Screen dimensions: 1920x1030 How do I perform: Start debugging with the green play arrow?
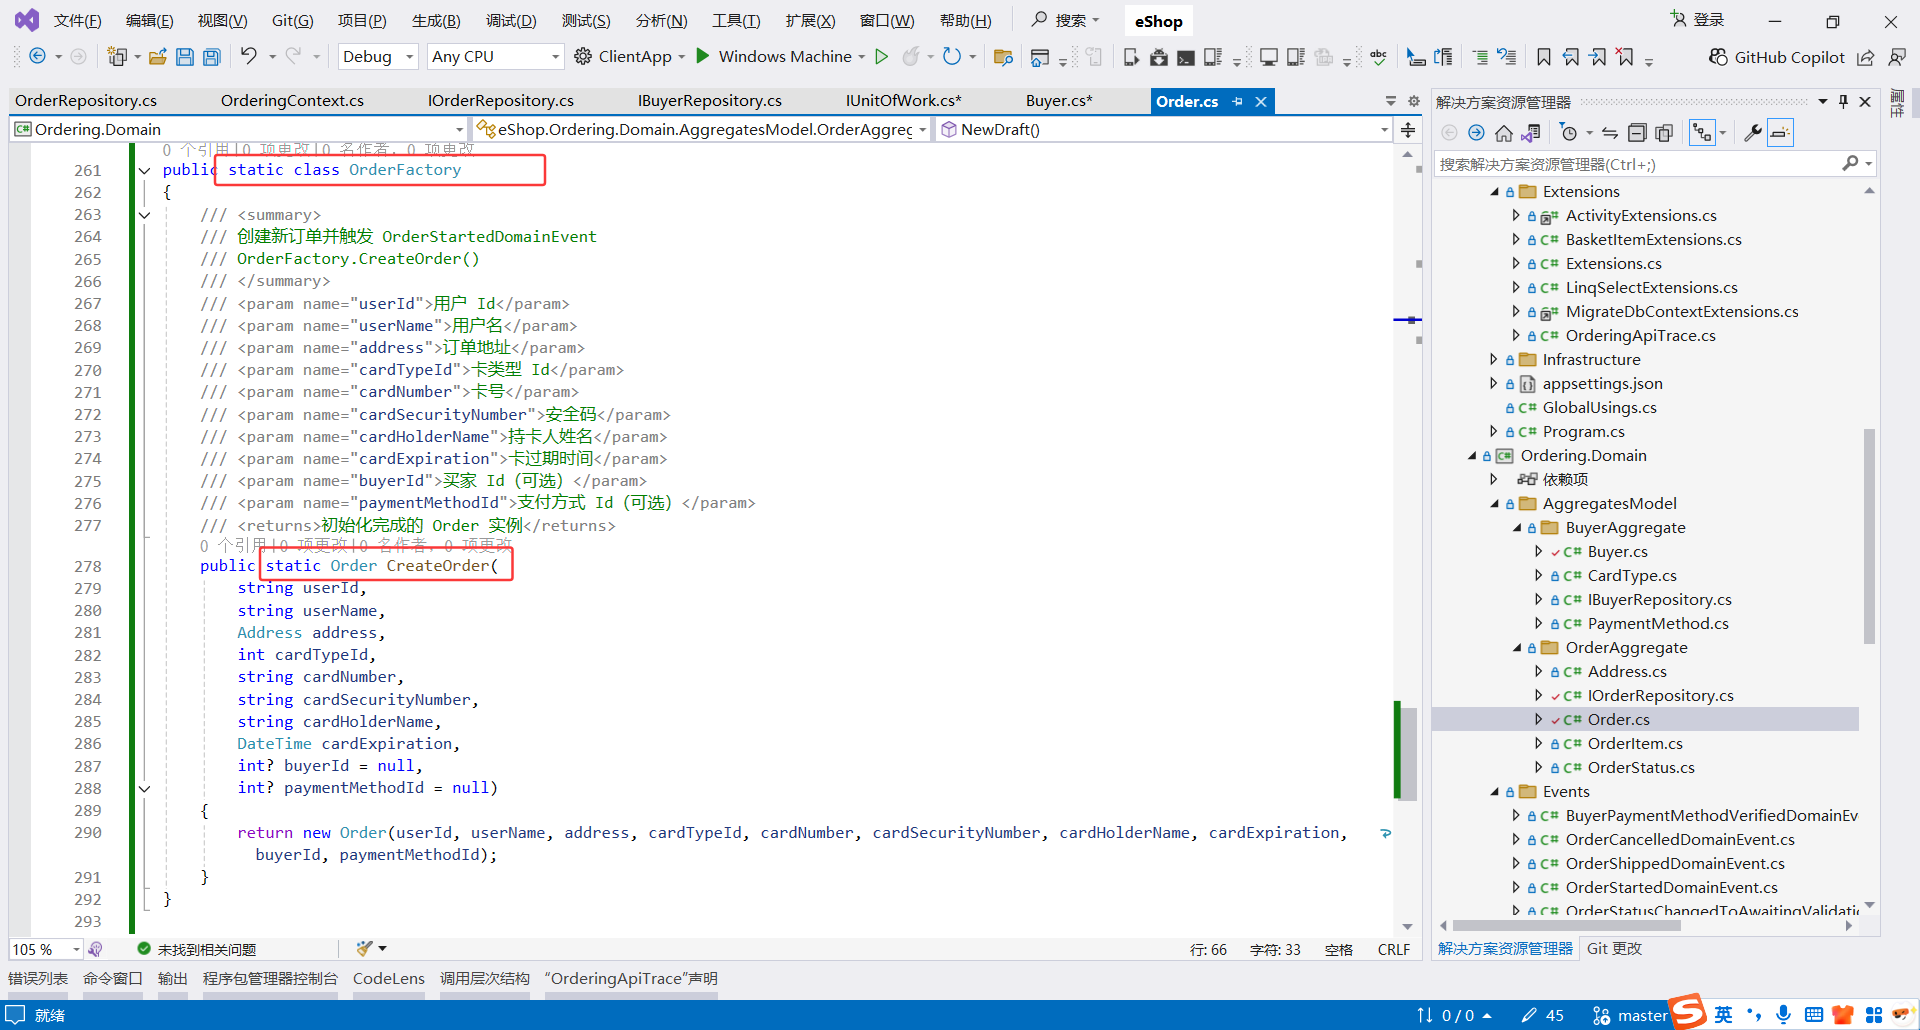703,56
